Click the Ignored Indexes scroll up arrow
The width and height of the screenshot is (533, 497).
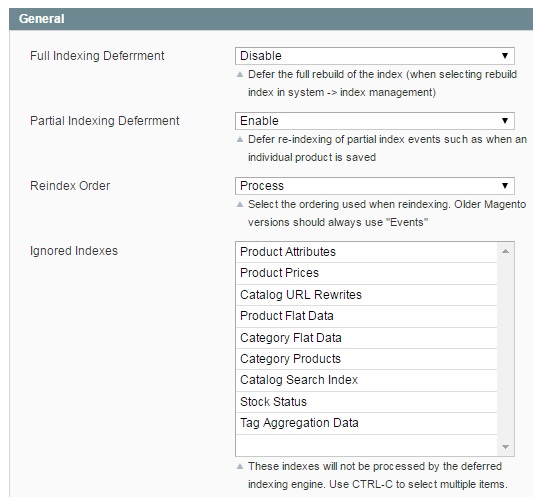point(505,251)
